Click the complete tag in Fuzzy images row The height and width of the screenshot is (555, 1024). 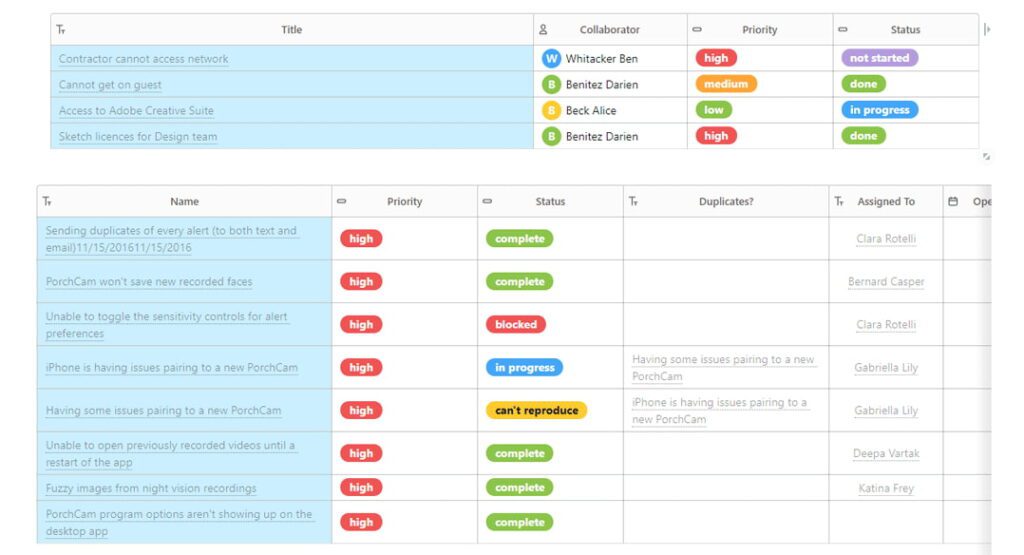pos(519,488)
